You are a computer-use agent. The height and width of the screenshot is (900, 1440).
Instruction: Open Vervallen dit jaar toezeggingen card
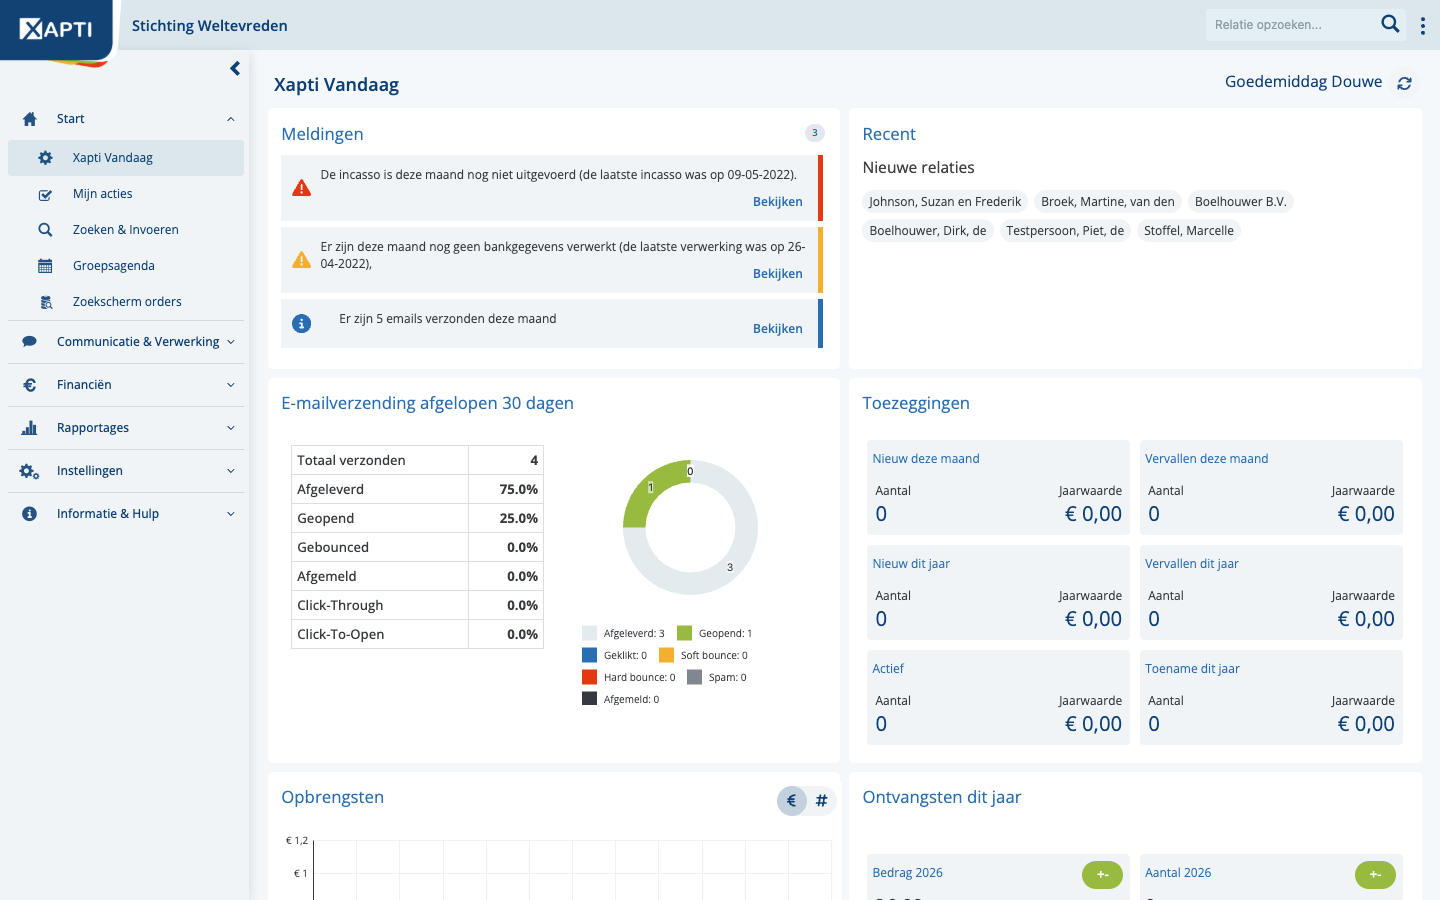pos(1271,593)
